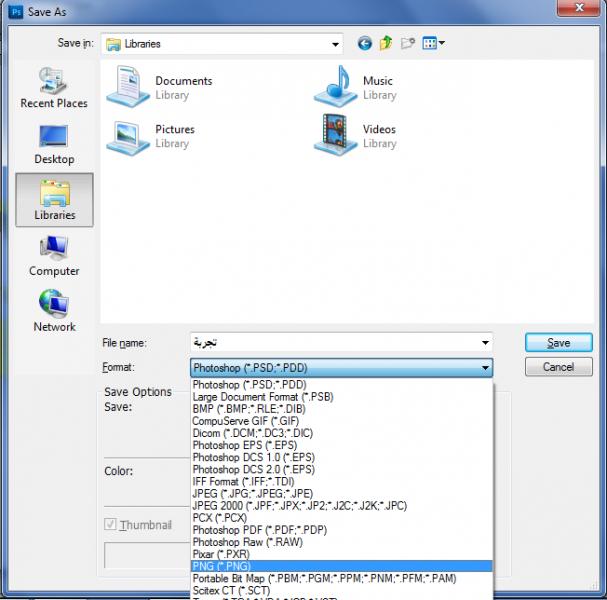
Task: Choose Portable Bit Map format
Action: [342, 578]
